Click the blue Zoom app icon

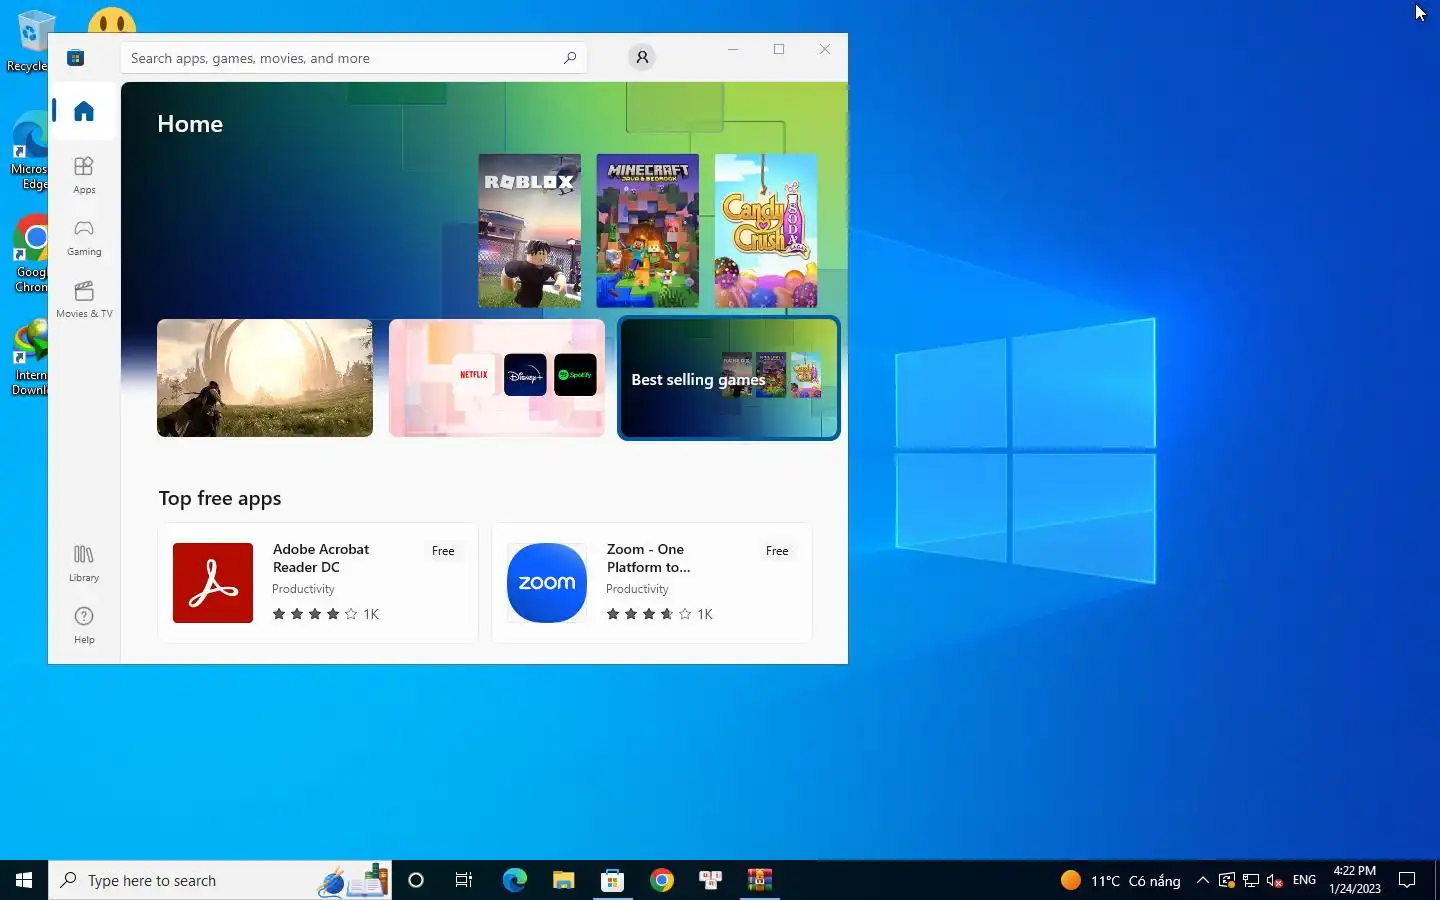click(x=547, y=583)
